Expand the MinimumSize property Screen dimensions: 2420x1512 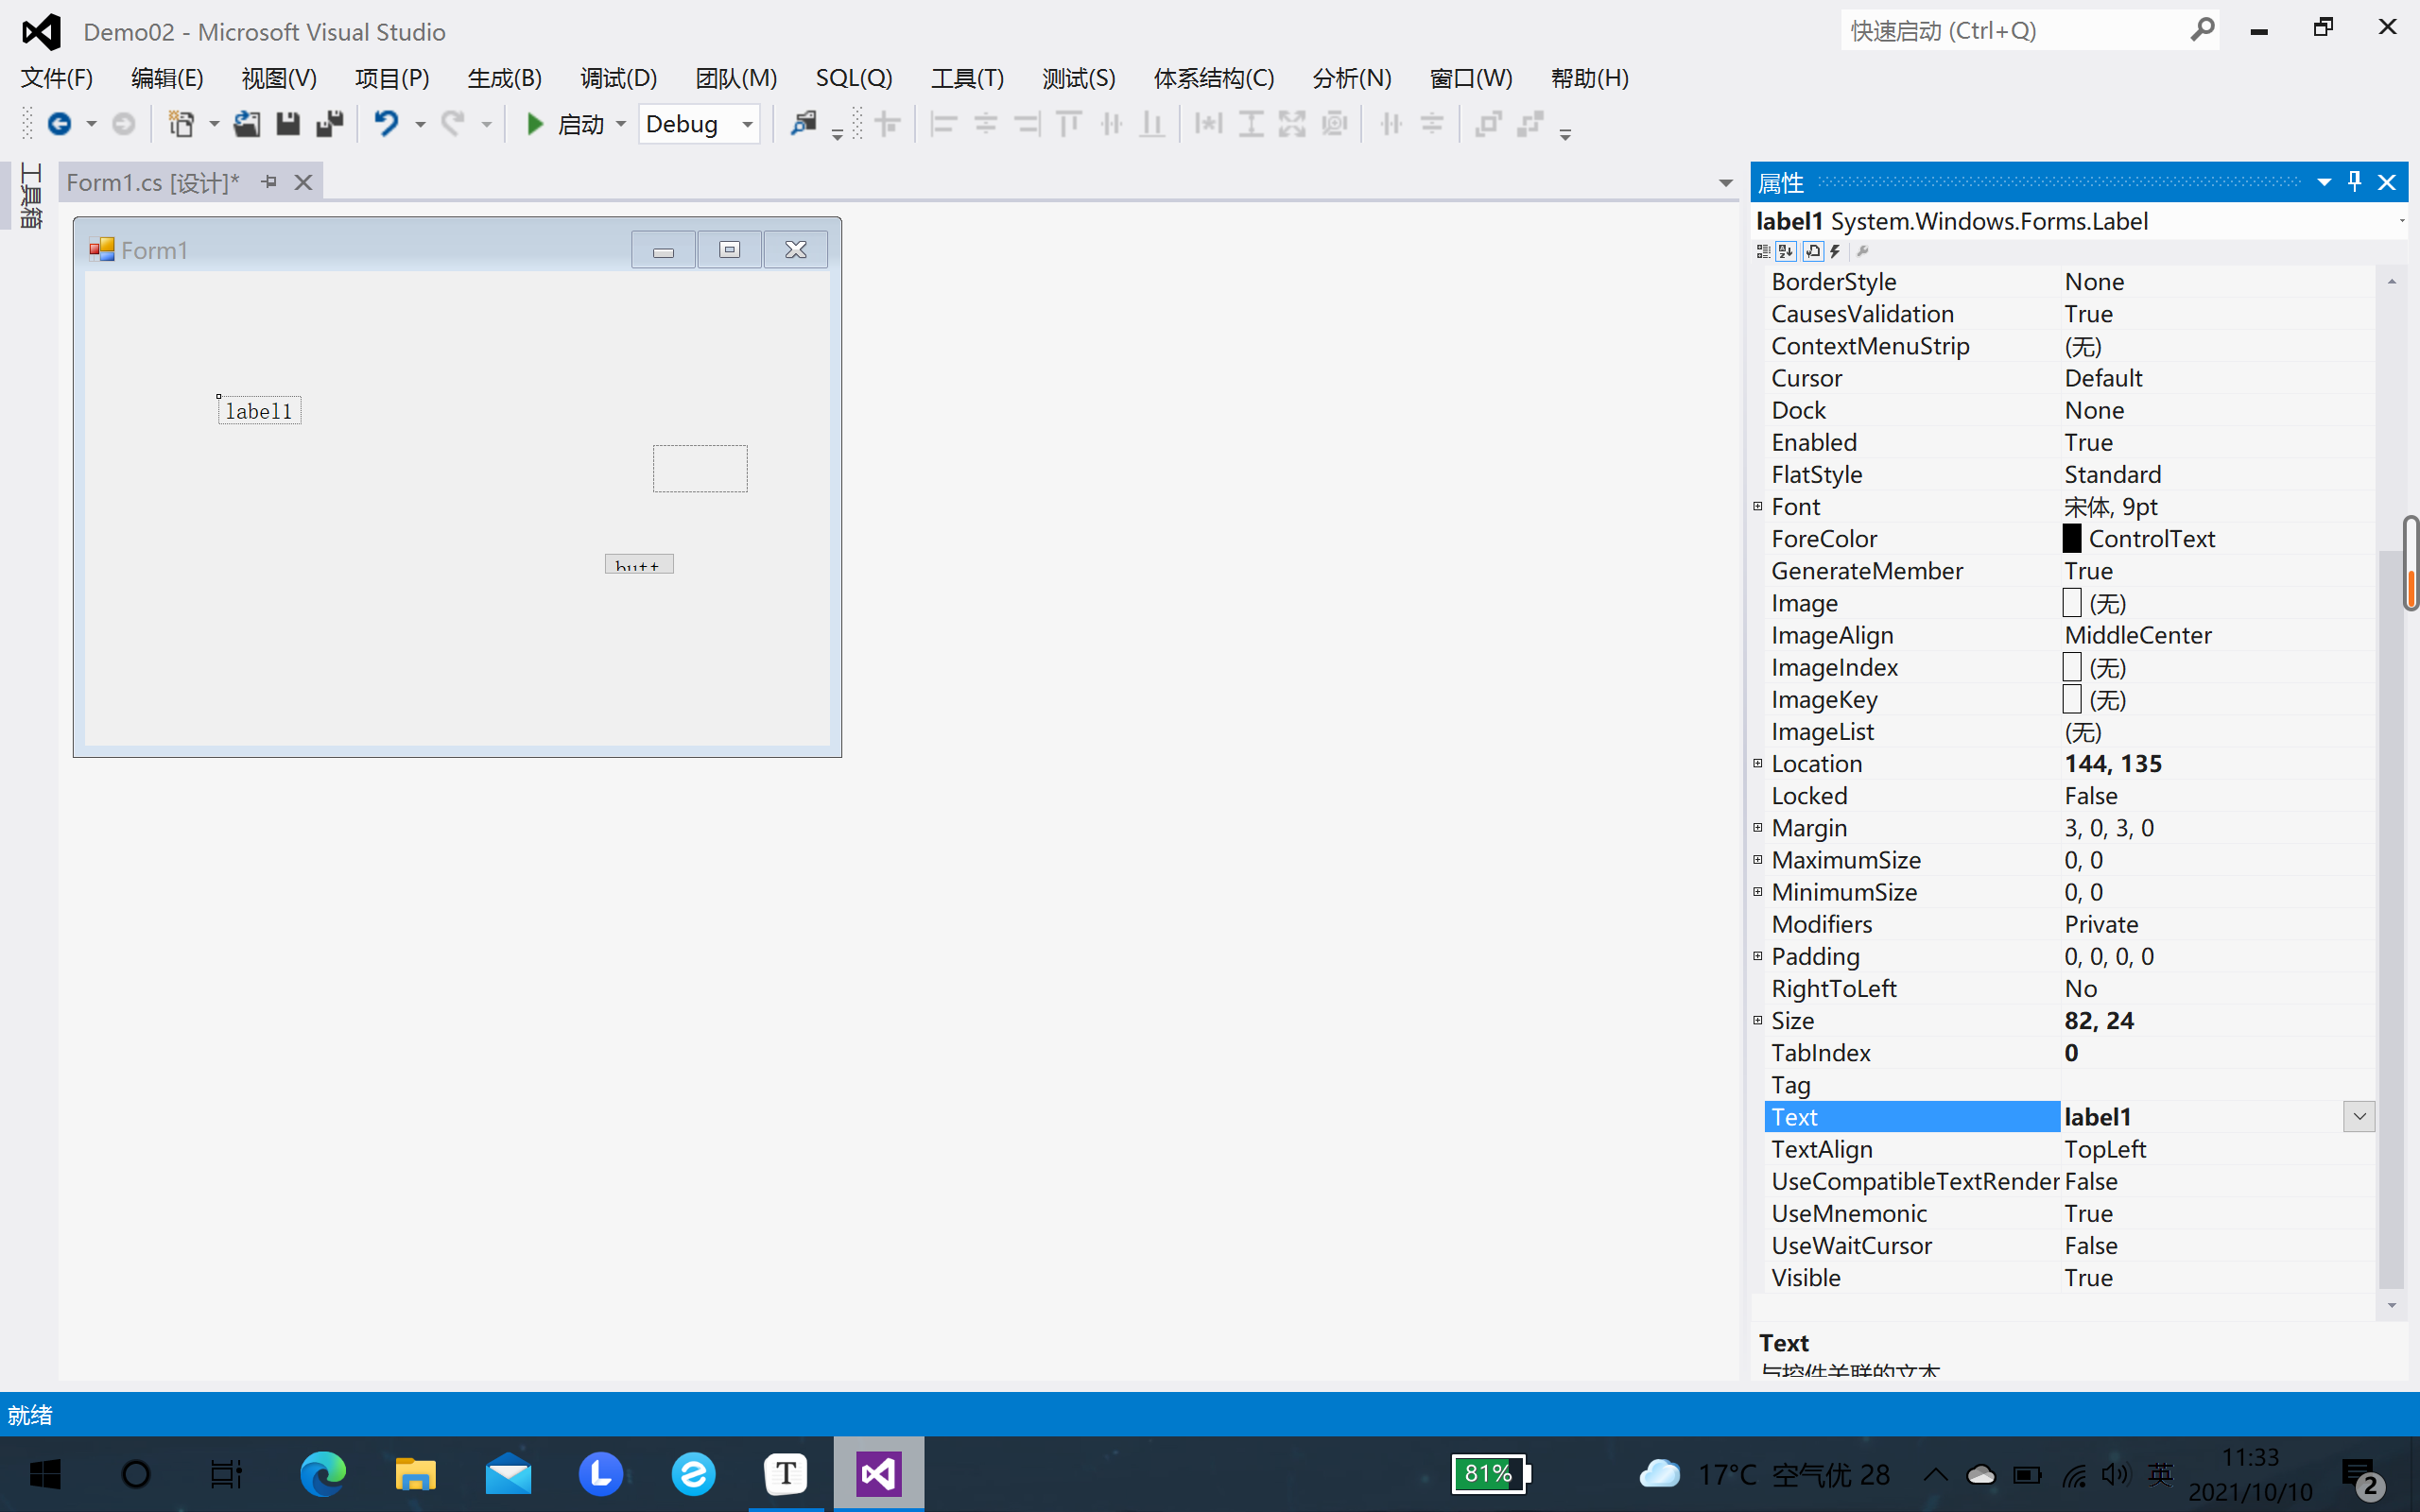point(1758,891)
